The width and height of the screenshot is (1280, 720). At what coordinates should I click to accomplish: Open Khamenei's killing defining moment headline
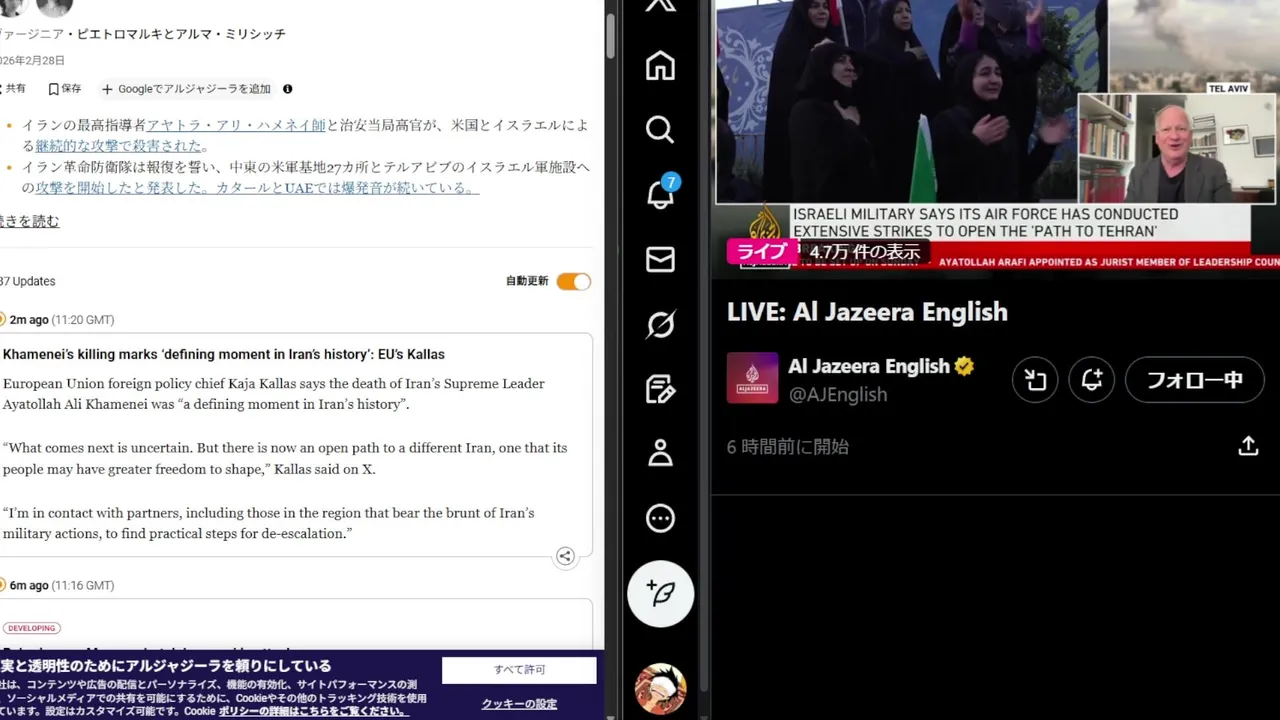tap(224, 354)
